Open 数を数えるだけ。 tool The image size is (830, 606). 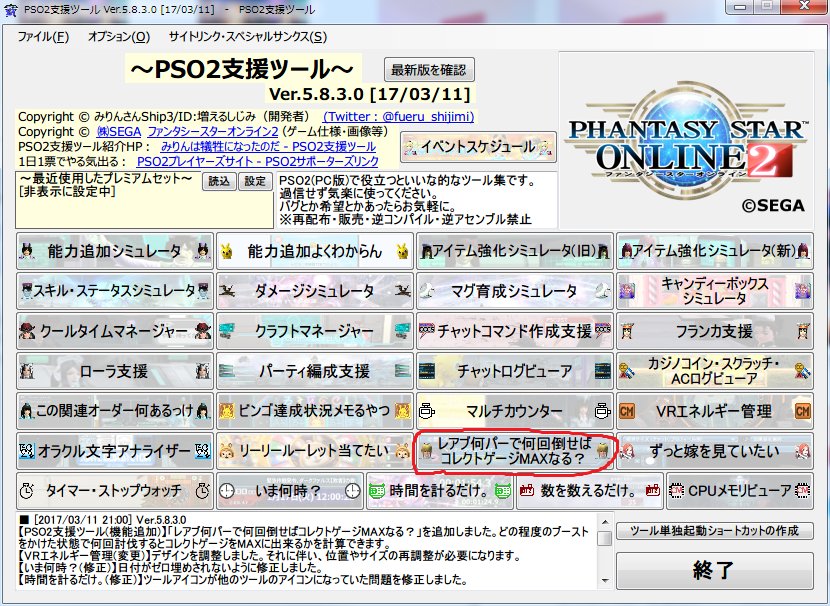[589, 491]
